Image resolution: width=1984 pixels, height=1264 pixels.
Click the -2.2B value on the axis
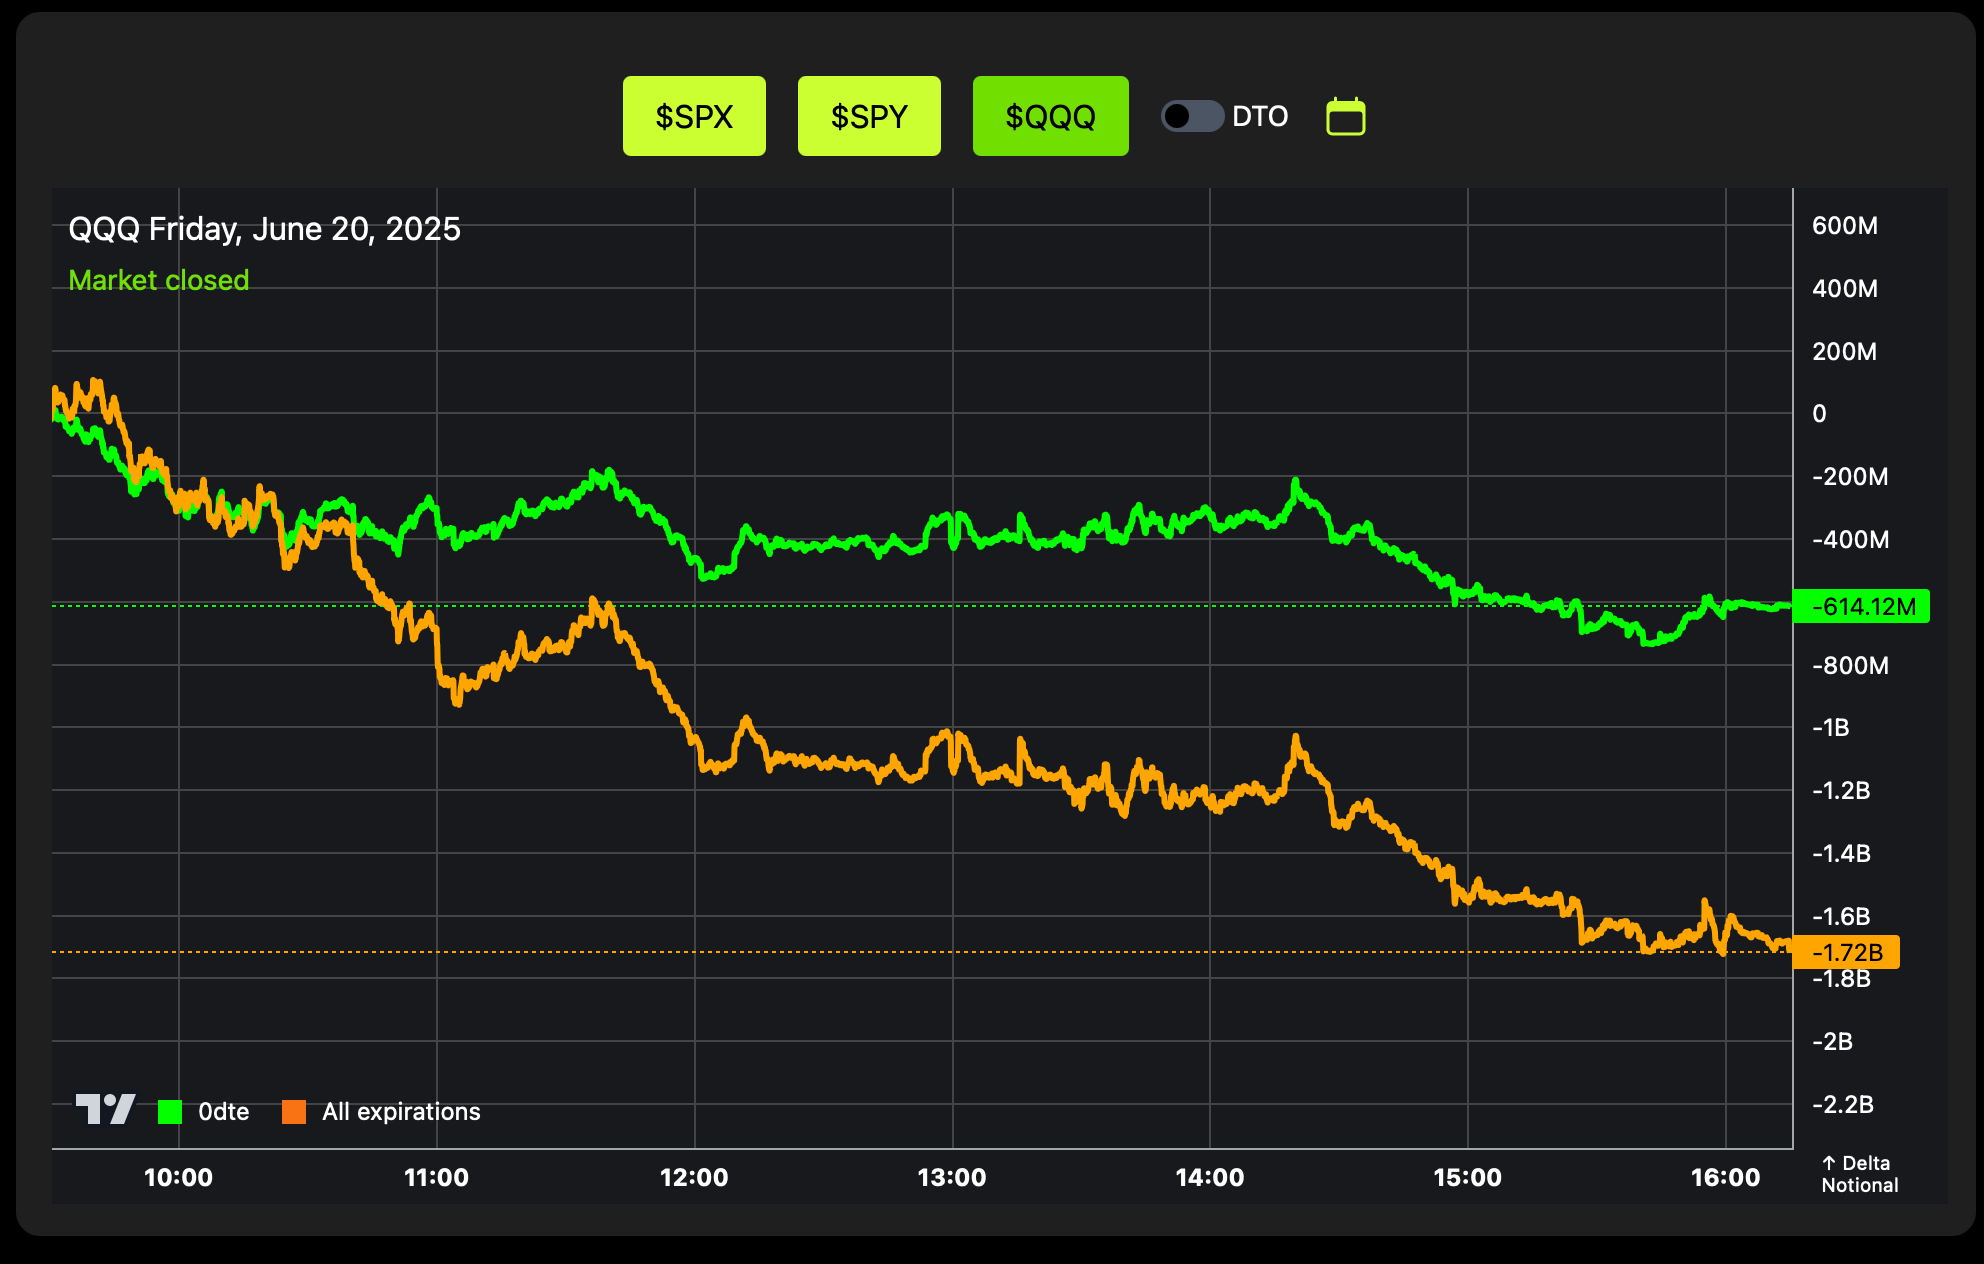[x=1842, y=1105]
